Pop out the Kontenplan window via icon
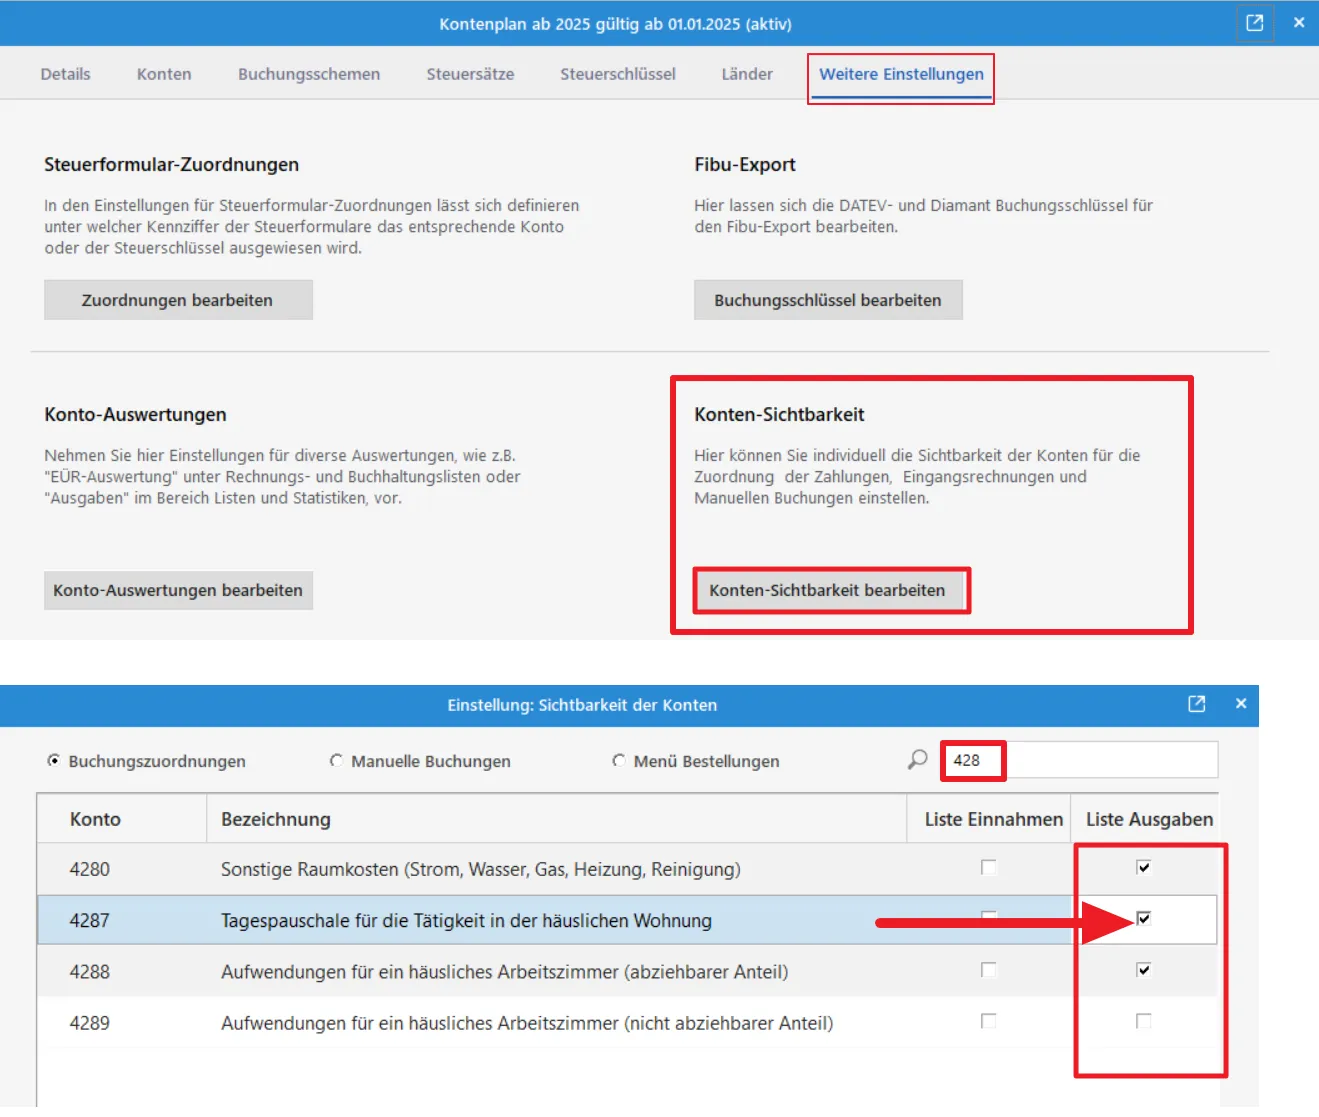The image size is (1319, 1117). pos(1254,22)
